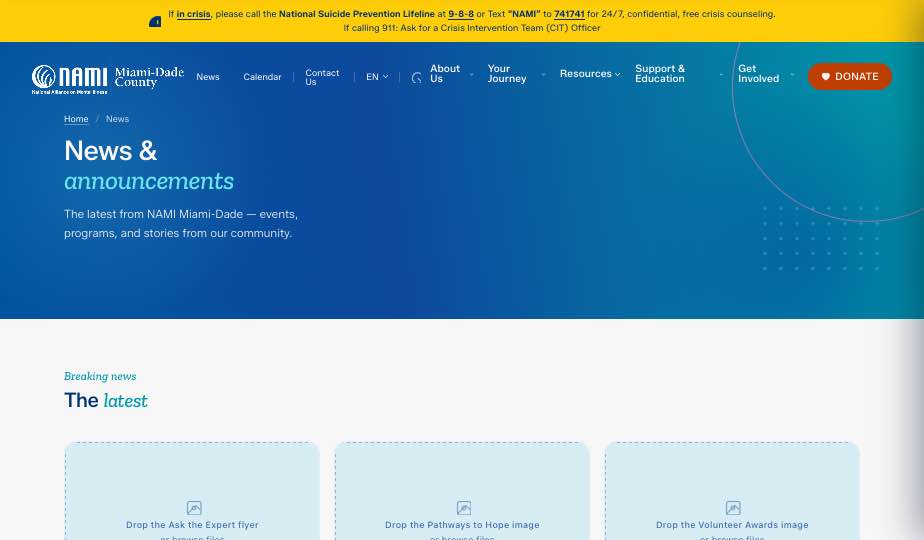Expand the Your Journey menu
This screenshot has width=924, height=540.
tap(516, 74)
